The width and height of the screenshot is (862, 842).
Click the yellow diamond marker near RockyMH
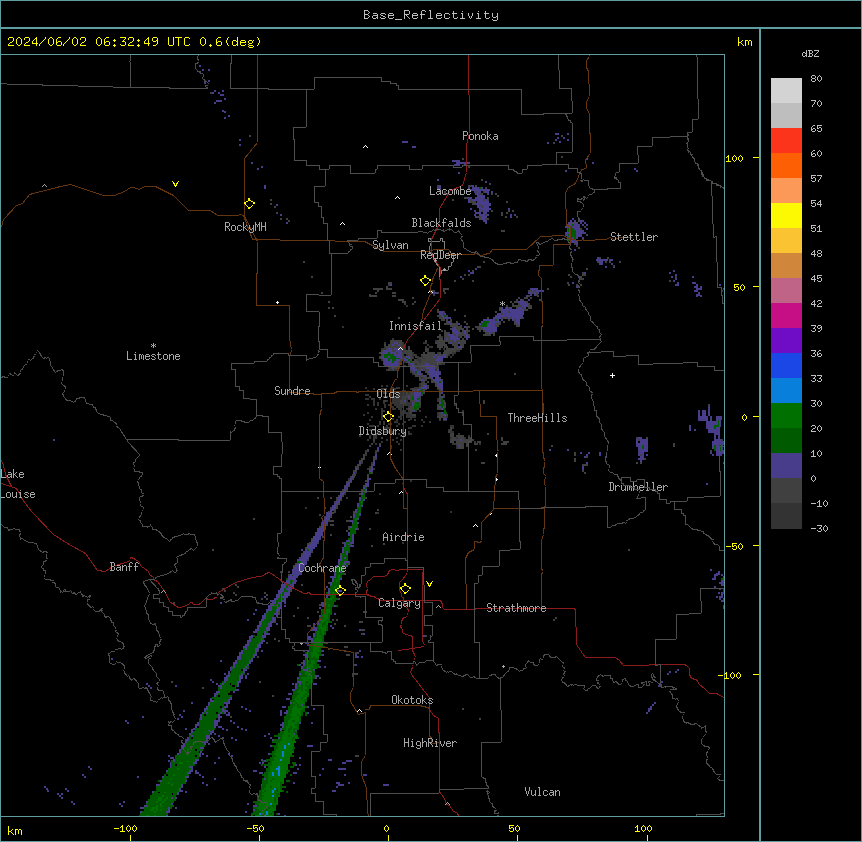pyautogui.click(x=250, y=204)
